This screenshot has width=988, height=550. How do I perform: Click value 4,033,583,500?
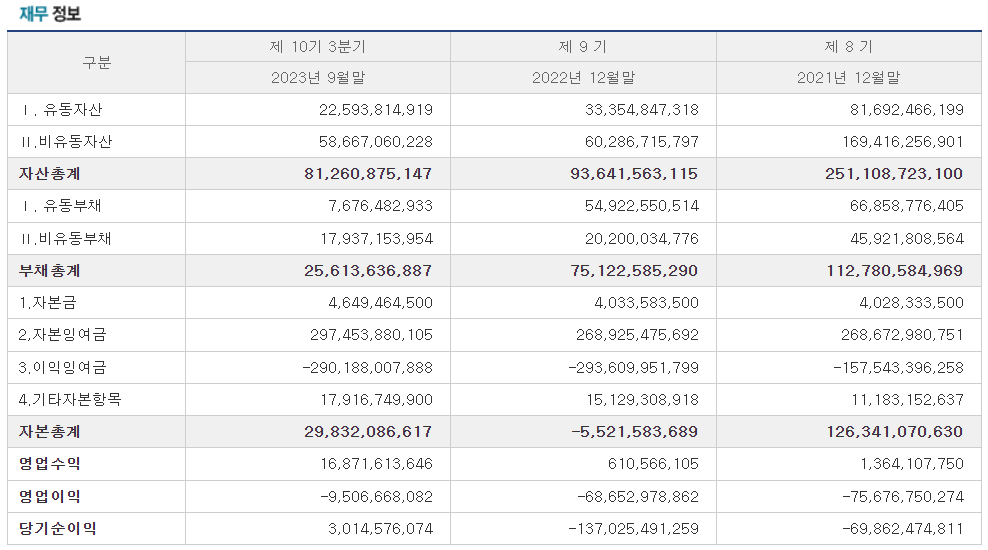point(646,303)
